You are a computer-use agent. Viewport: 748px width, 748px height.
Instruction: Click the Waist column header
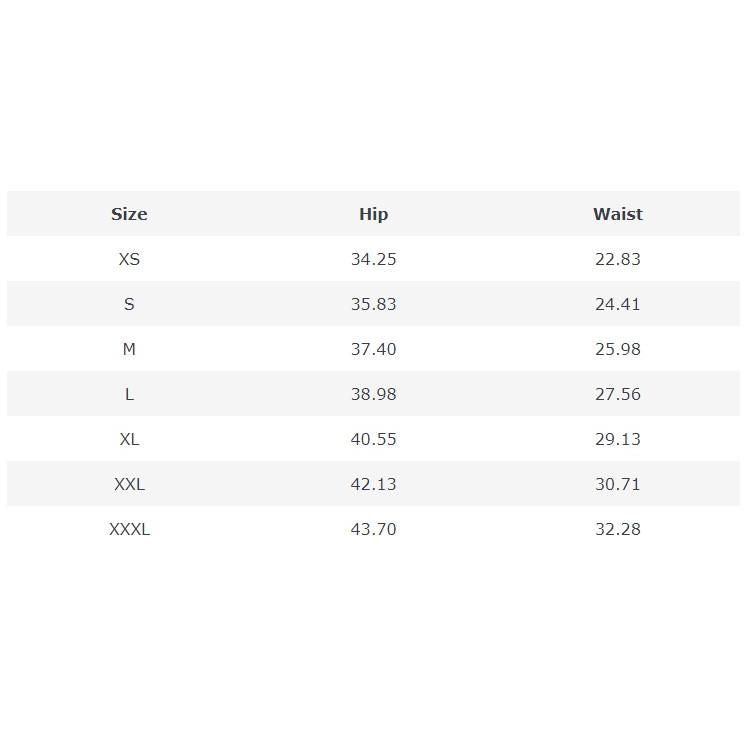pos(617,214)
